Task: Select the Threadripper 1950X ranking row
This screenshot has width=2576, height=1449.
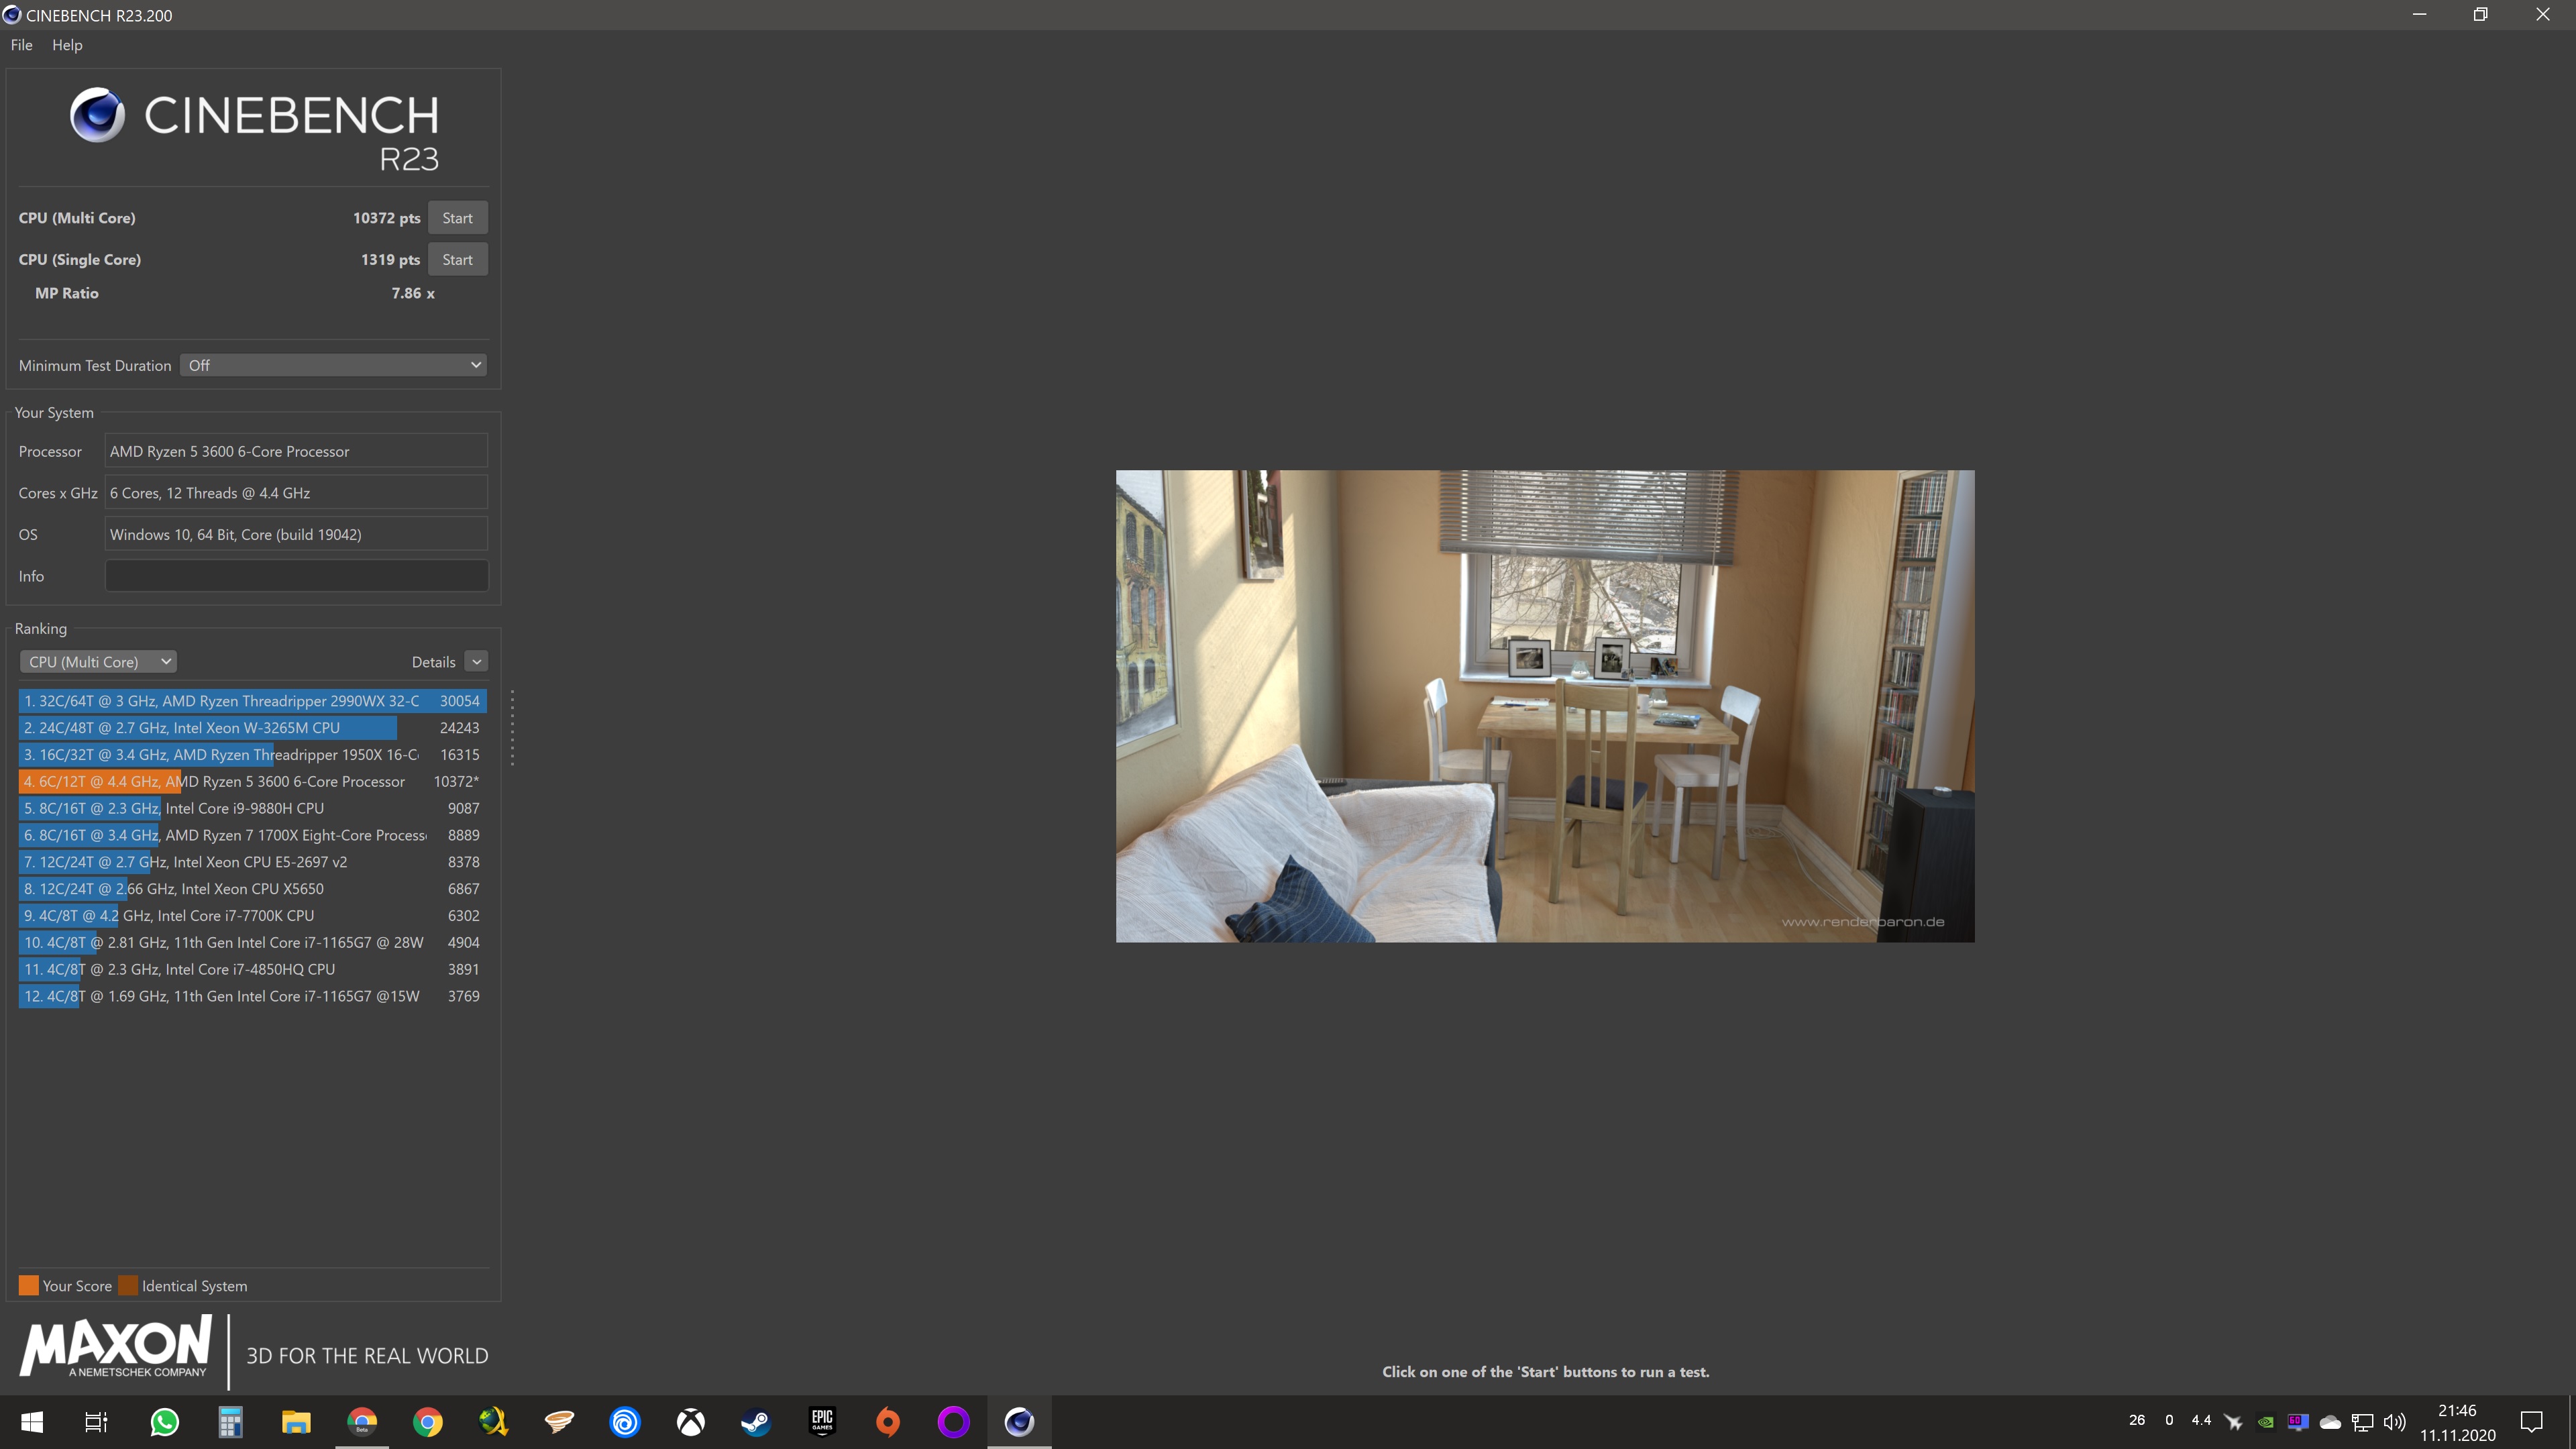Action: (252, 755)
